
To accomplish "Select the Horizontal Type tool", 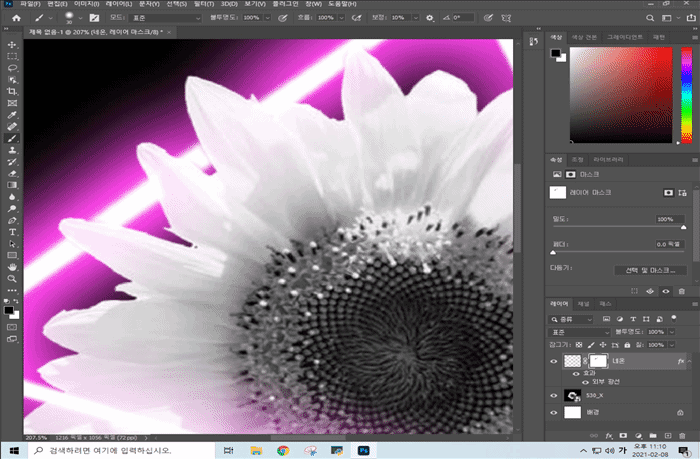I will pyautogui.click(x=12, y=232).
